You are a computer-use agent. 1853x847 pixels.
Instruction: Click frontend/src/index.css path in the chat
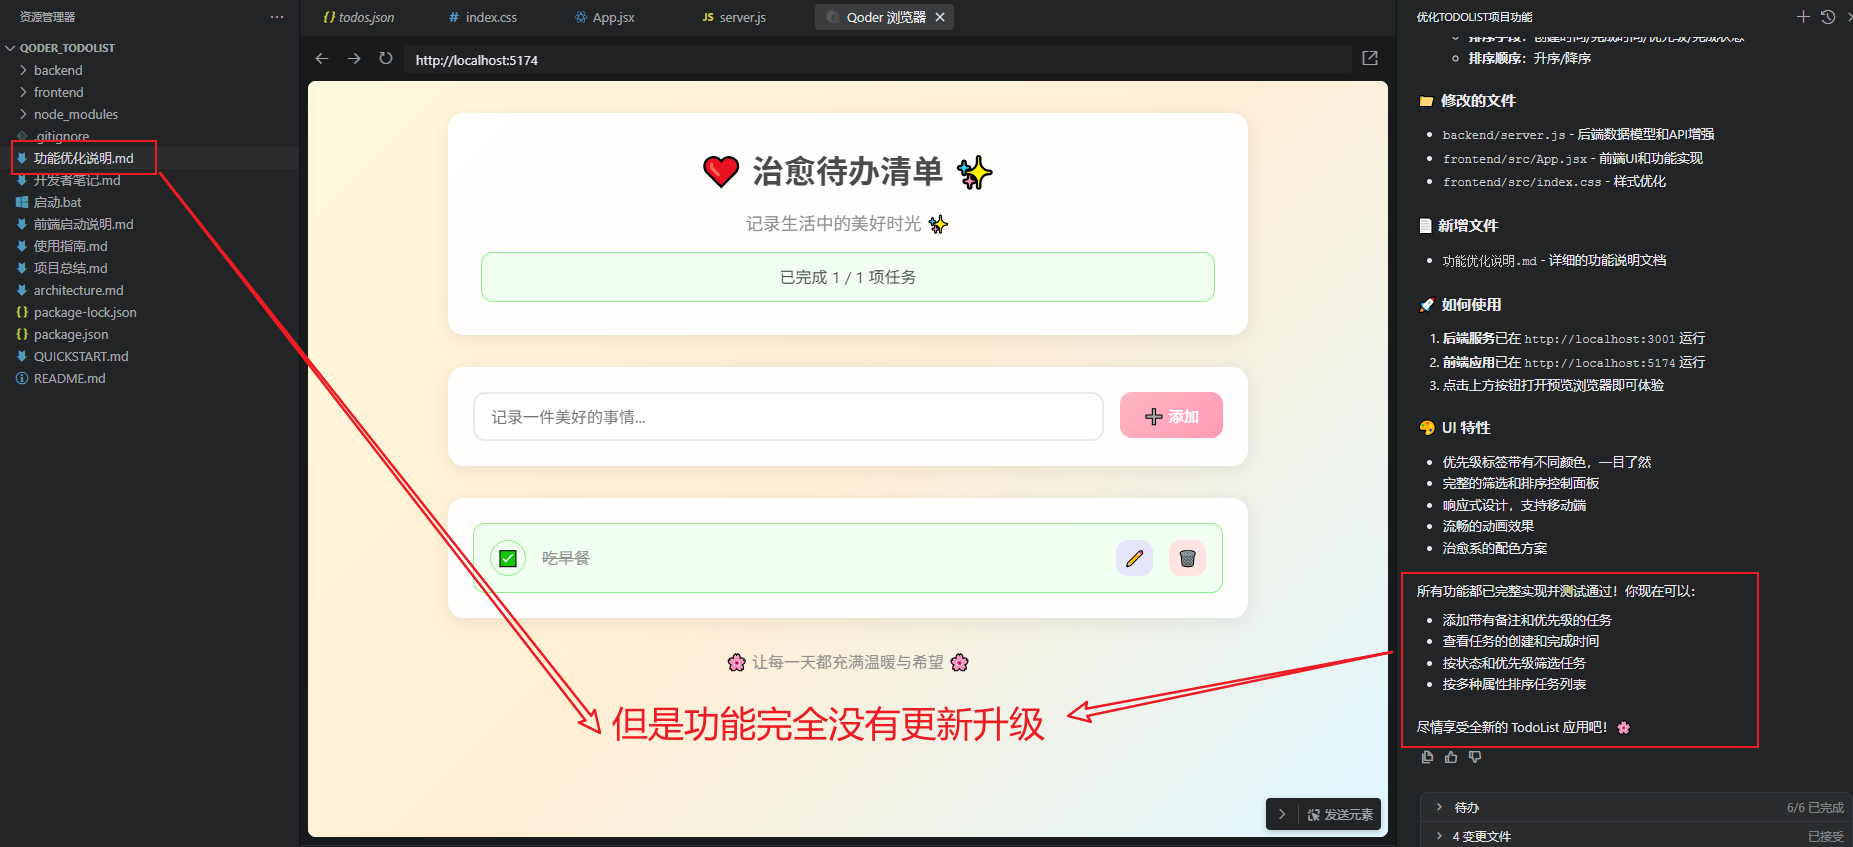[1522, 182]
